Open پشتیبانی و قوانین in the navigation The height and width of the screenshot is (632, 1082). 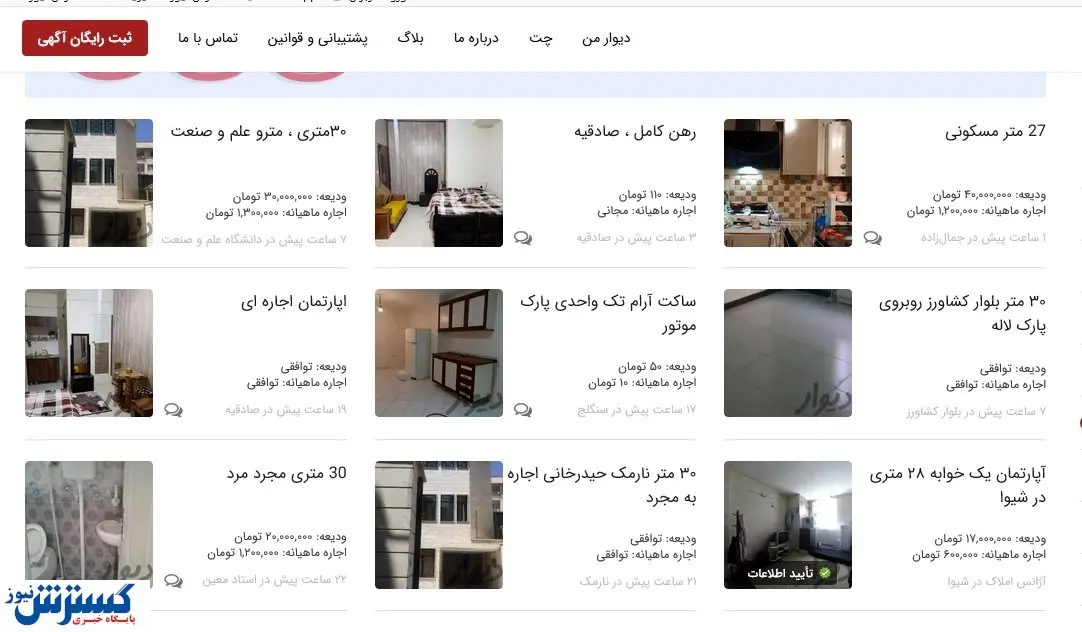[317, 39]
